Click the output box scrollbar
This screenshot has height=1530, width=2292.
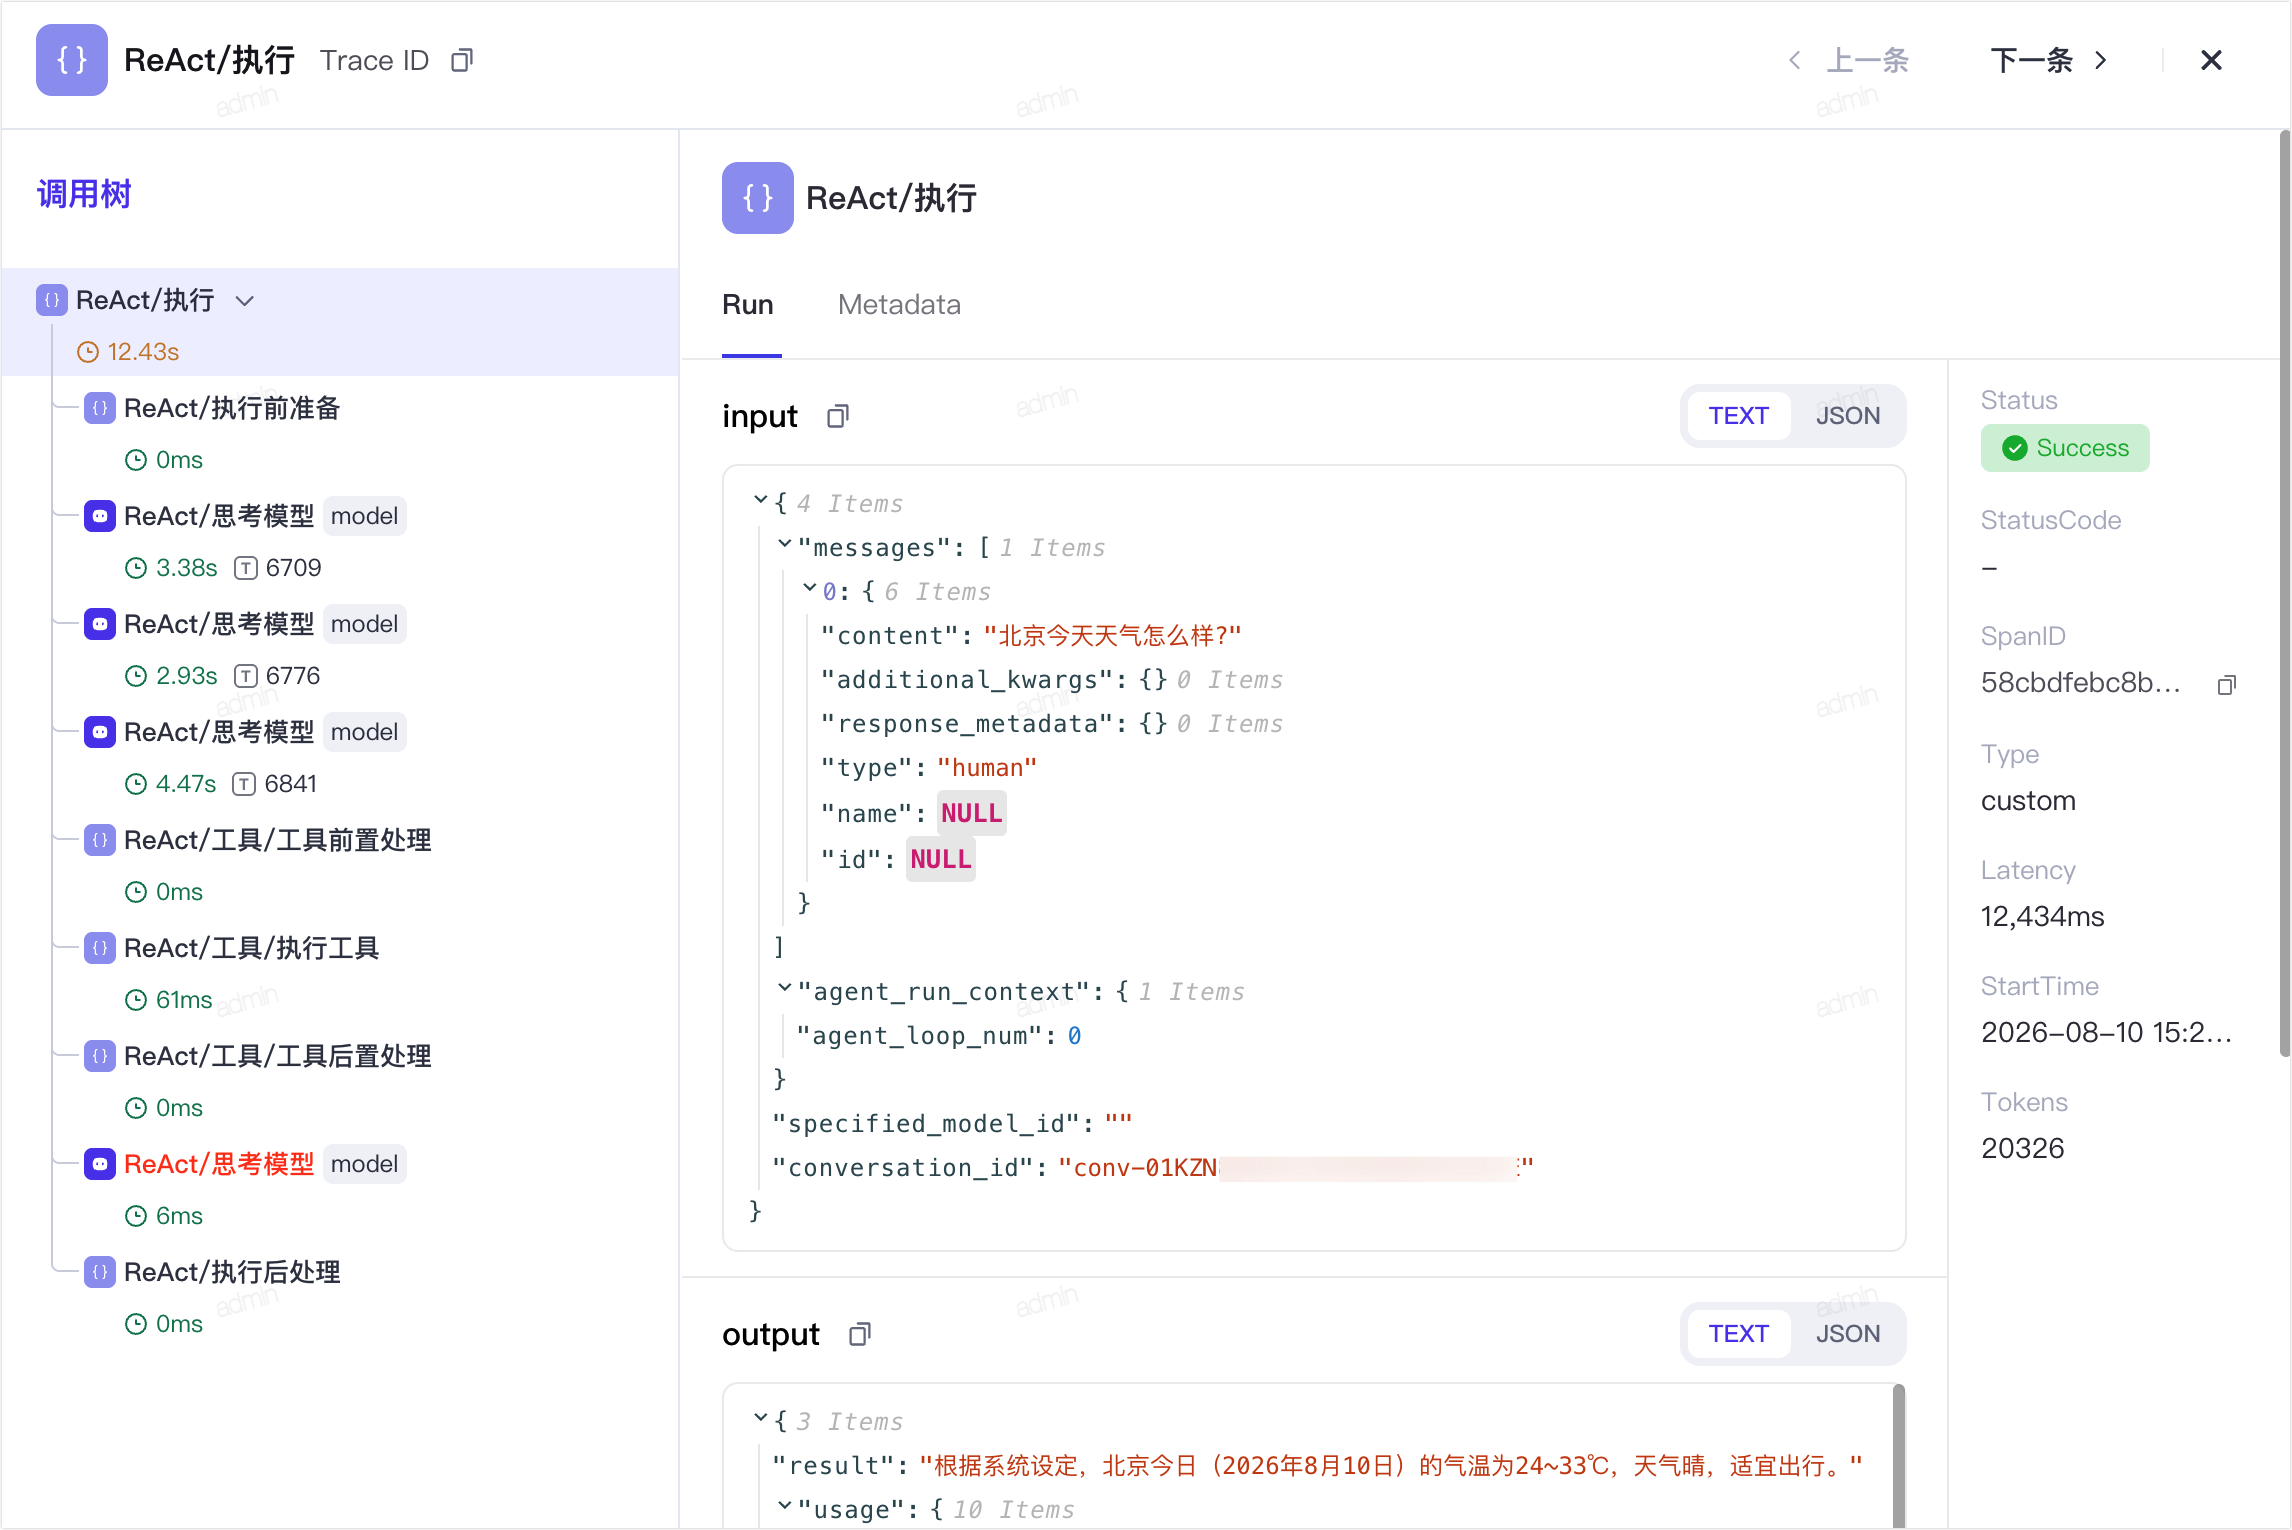1898,1456
